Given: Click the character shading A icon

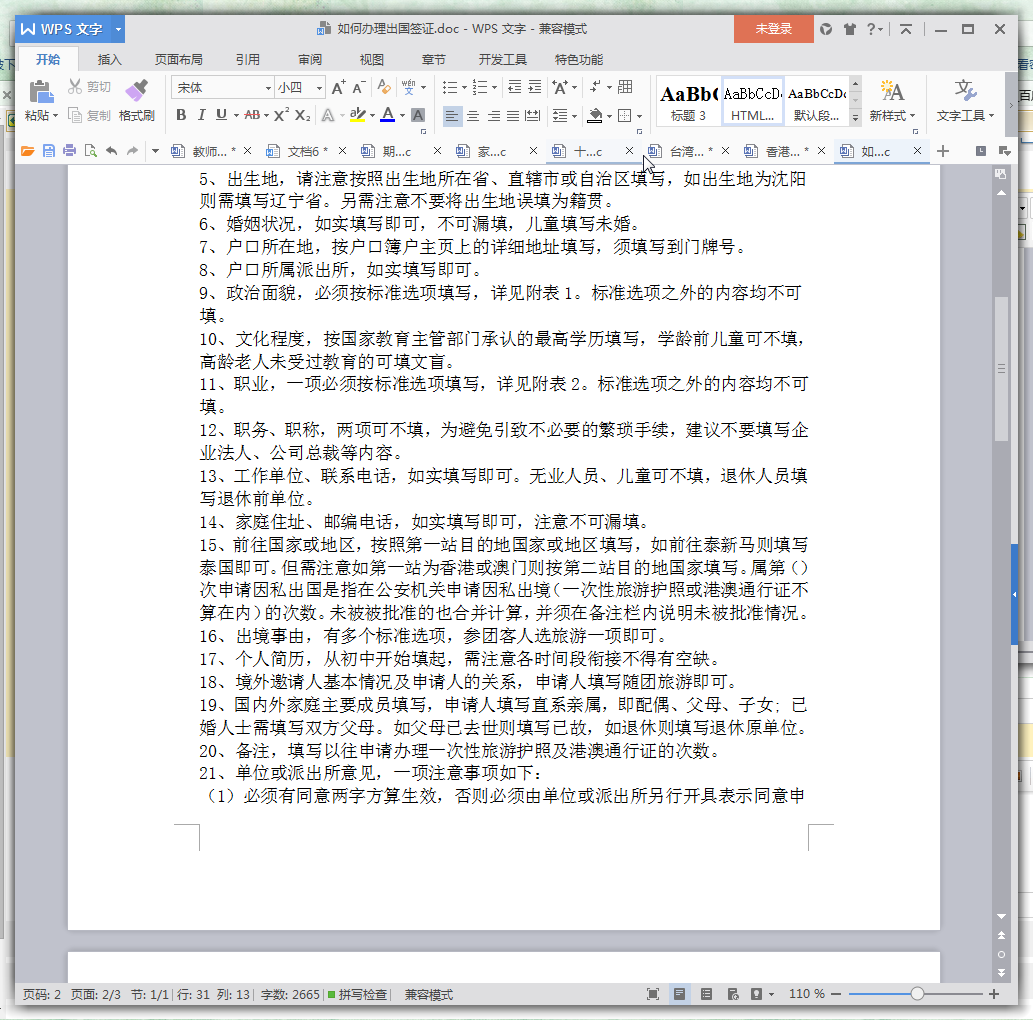Looking at the screenshot, I should [x=418, y=115].
